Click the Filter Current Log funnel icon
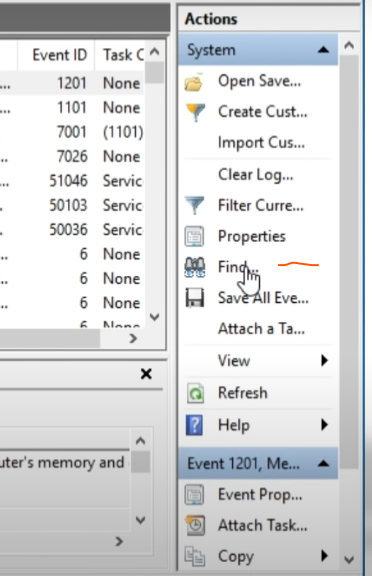 194,205
